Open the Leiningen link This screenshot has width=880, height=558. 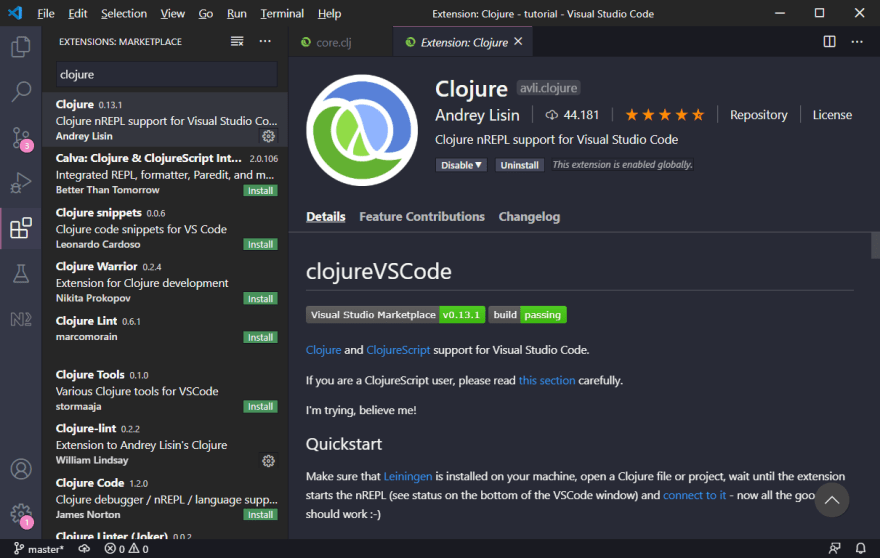point(407,477)
